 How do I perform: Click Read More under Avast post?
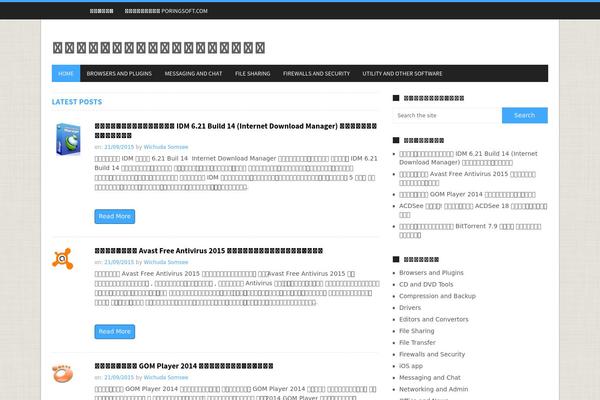coord(115,331)
